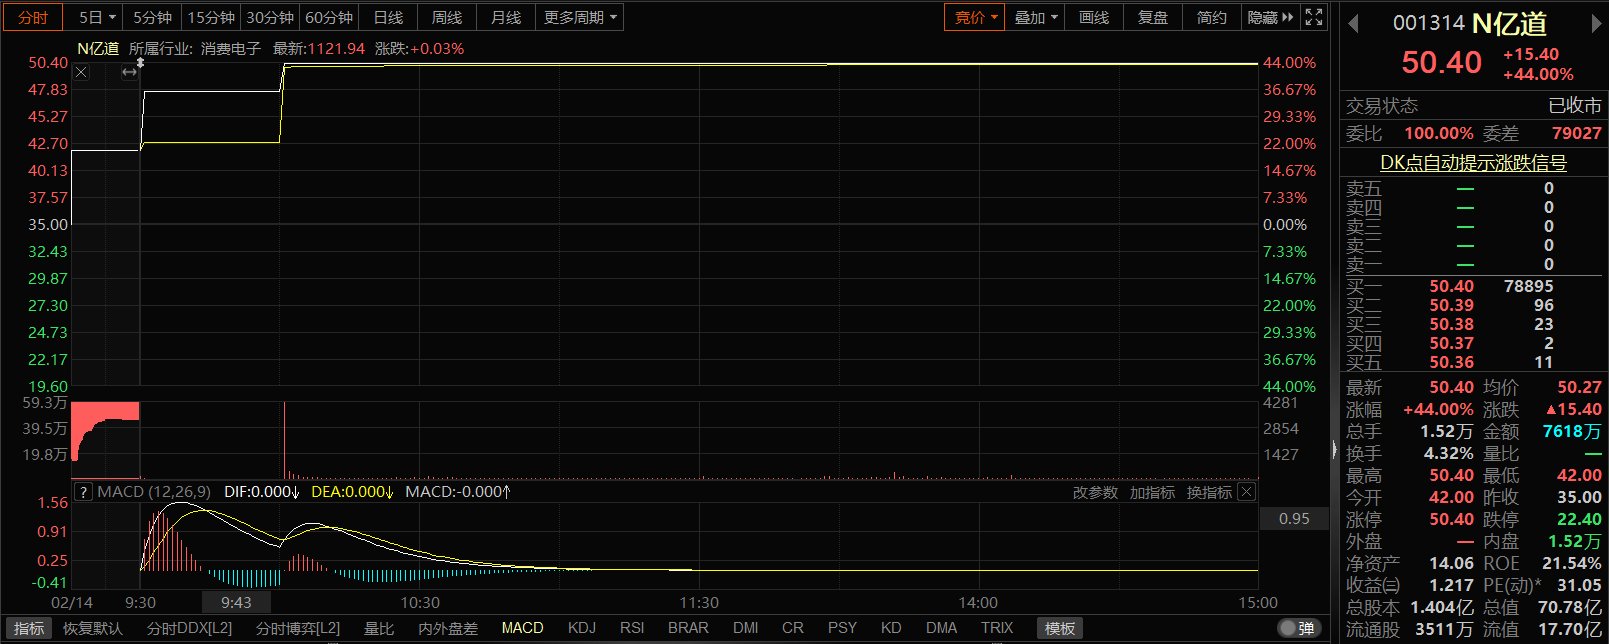Image resolution: width=1609 pixels, height=644 pixels.
Task: Click the 9:43 time axis marker
Action: pyautogui.click(x=236, y=602)
